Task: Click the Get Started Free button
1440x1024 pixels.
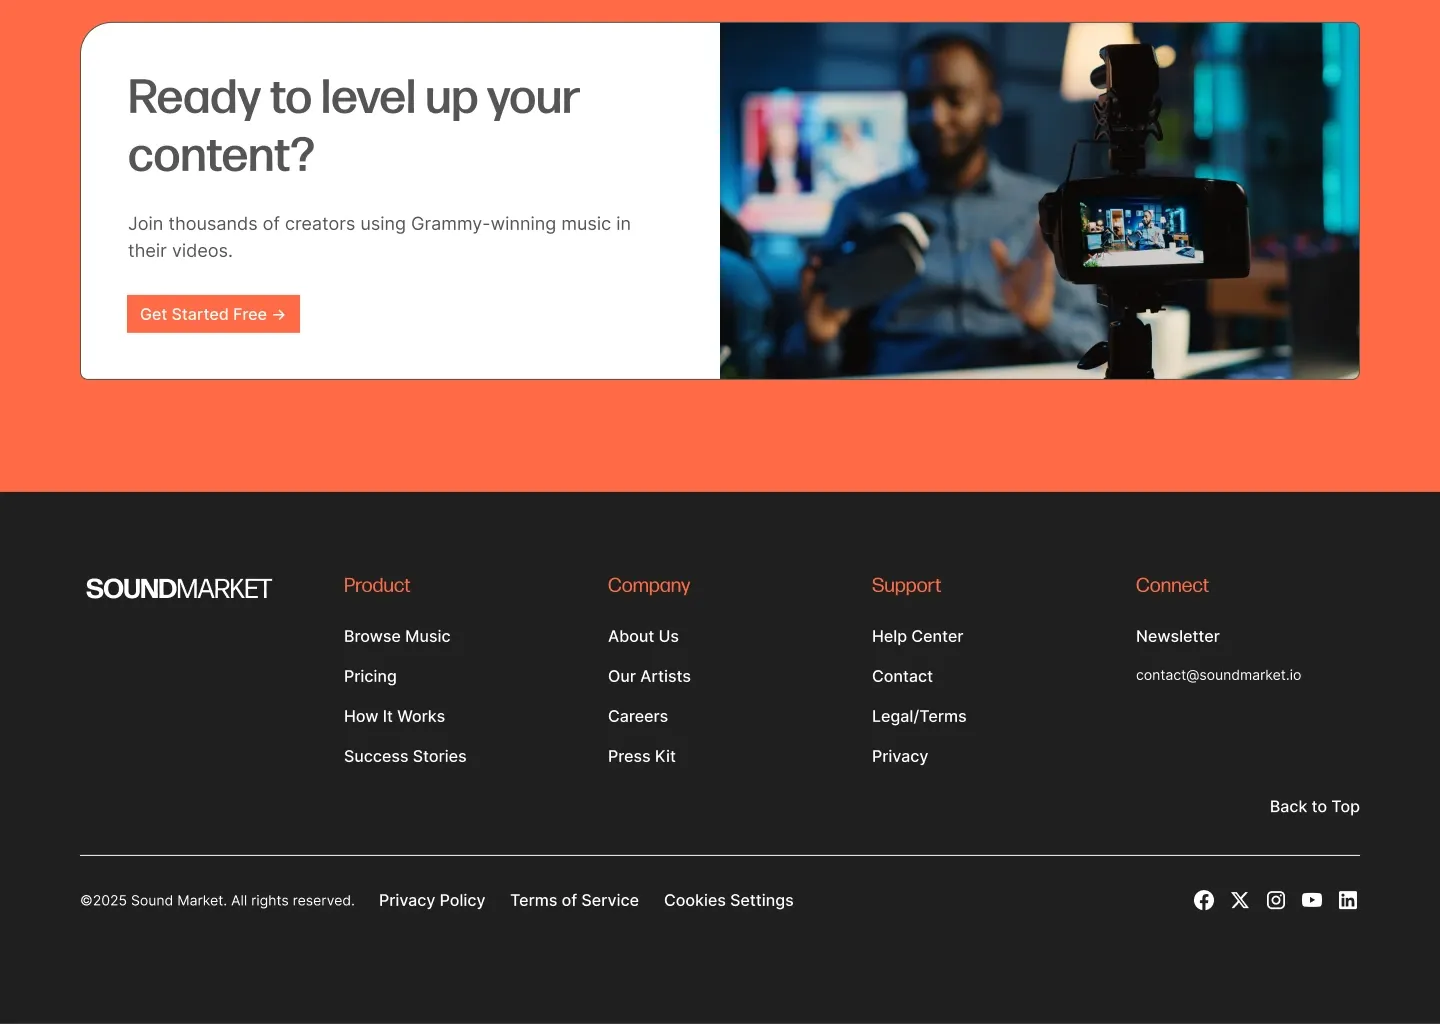Action: (x=213, y=314)
